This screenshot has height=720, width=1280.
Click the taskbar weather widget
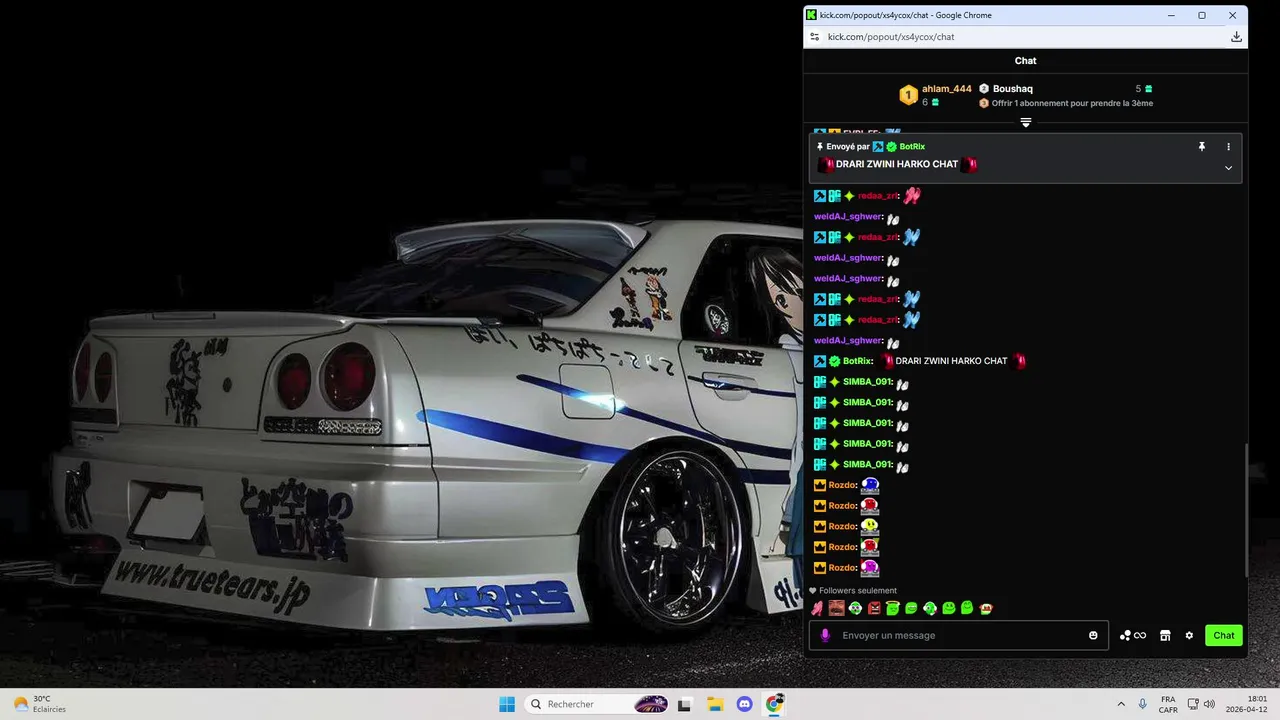pos(40,704)
